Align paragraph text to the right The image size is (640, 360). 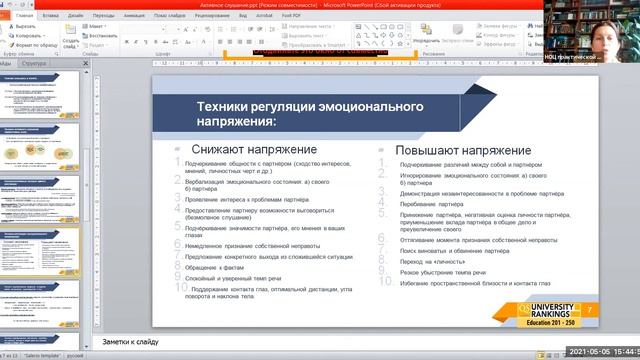(239, 42)
